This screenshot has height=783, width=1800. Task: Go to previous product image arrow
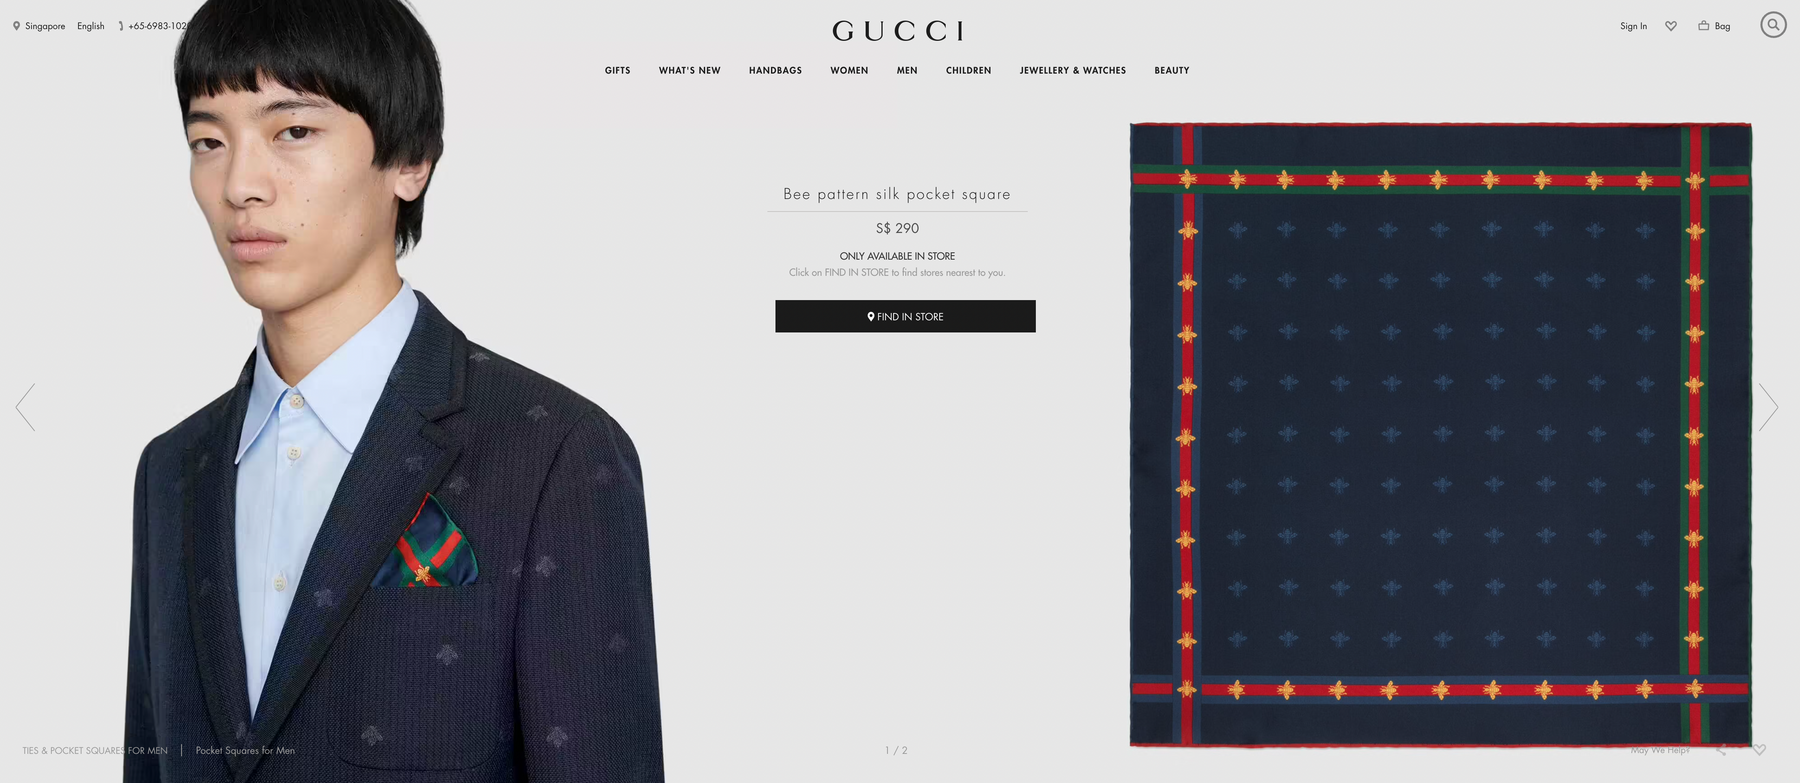25,407
